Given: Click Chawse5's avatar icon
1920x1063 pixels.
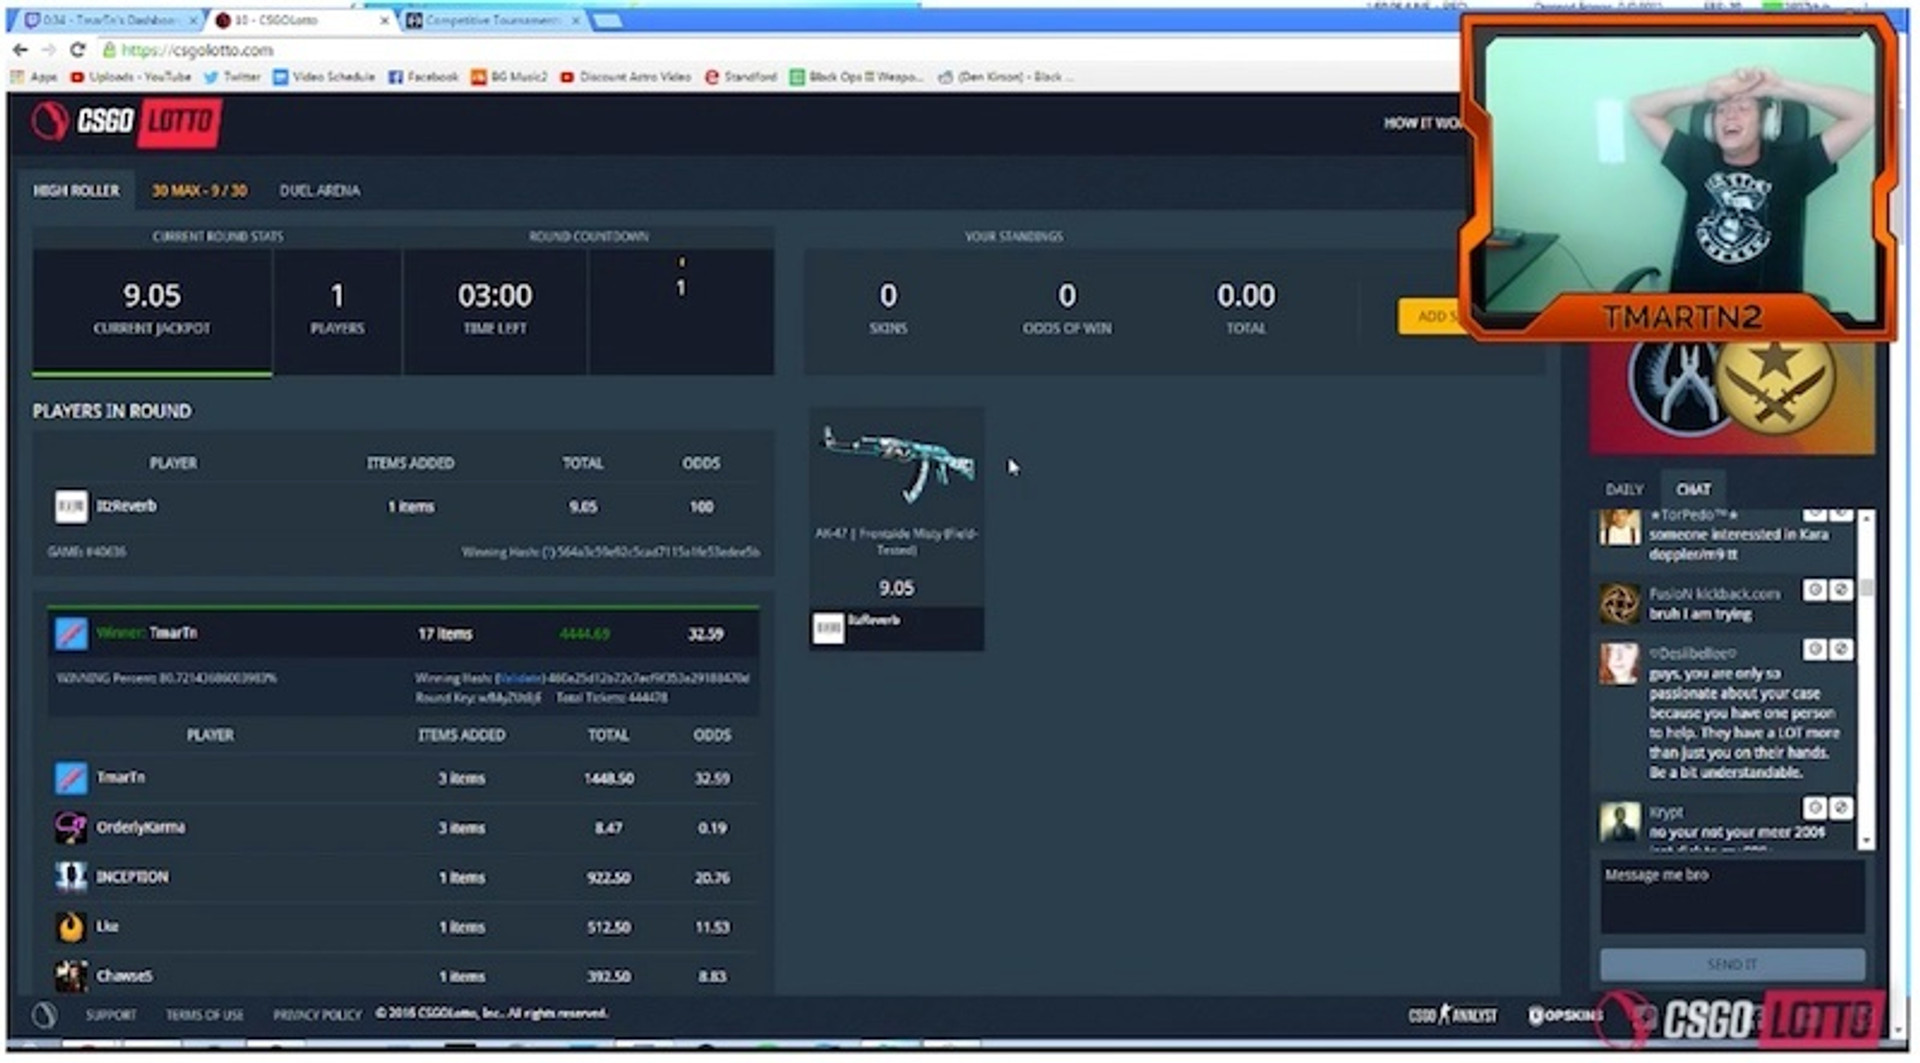Looking at the screenshot, I should pos(70,976).
